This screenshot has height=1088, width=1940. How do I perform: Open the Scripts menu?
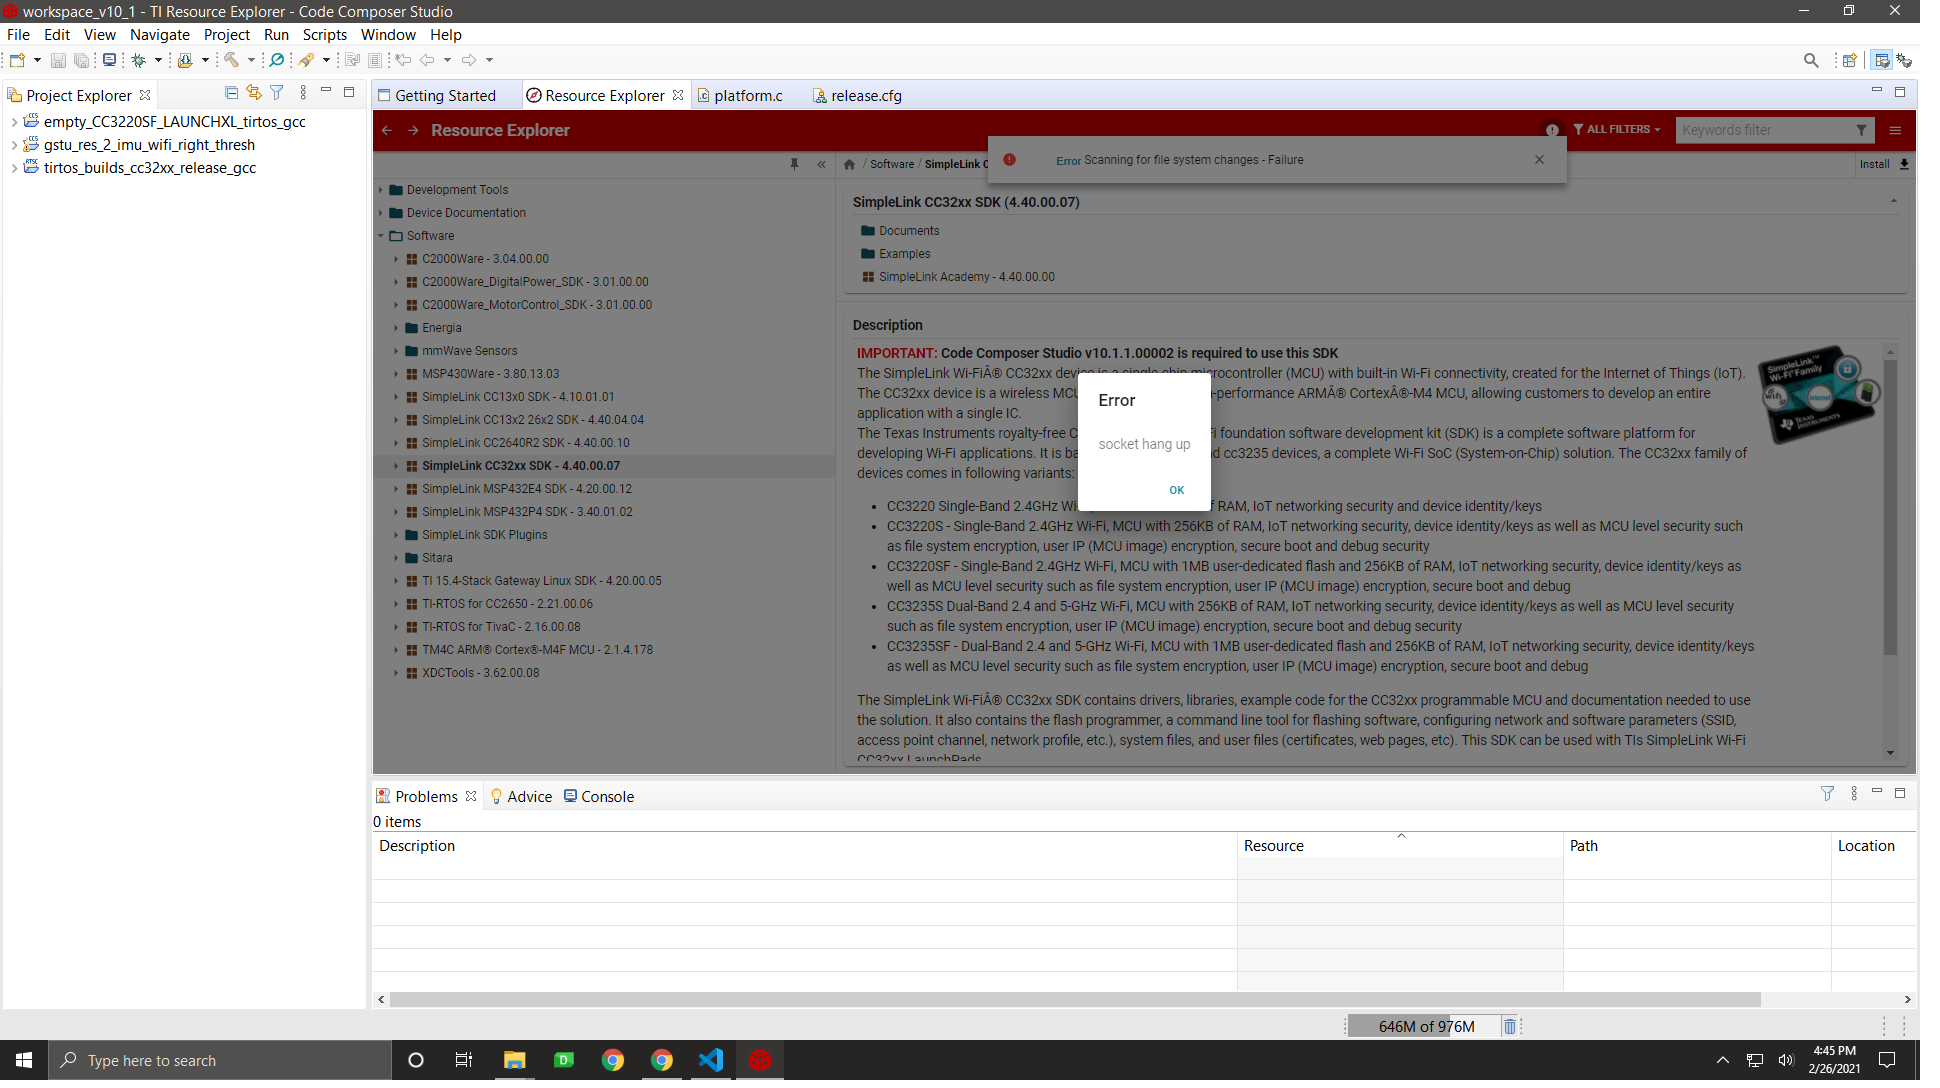tap(324, 35)
